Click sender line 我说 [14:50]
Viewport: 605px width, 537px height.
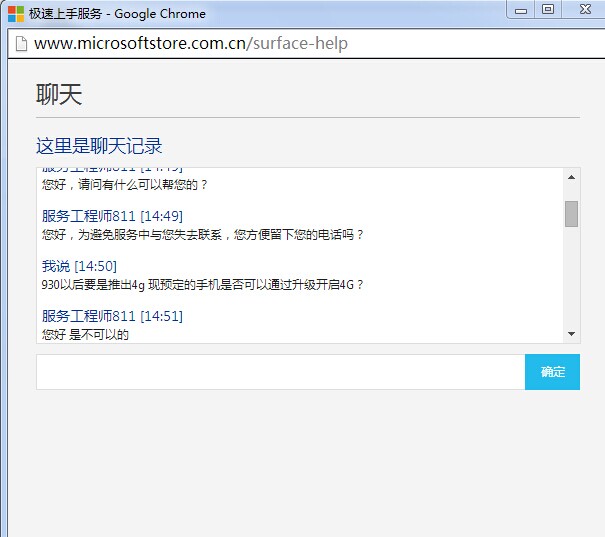79,266
